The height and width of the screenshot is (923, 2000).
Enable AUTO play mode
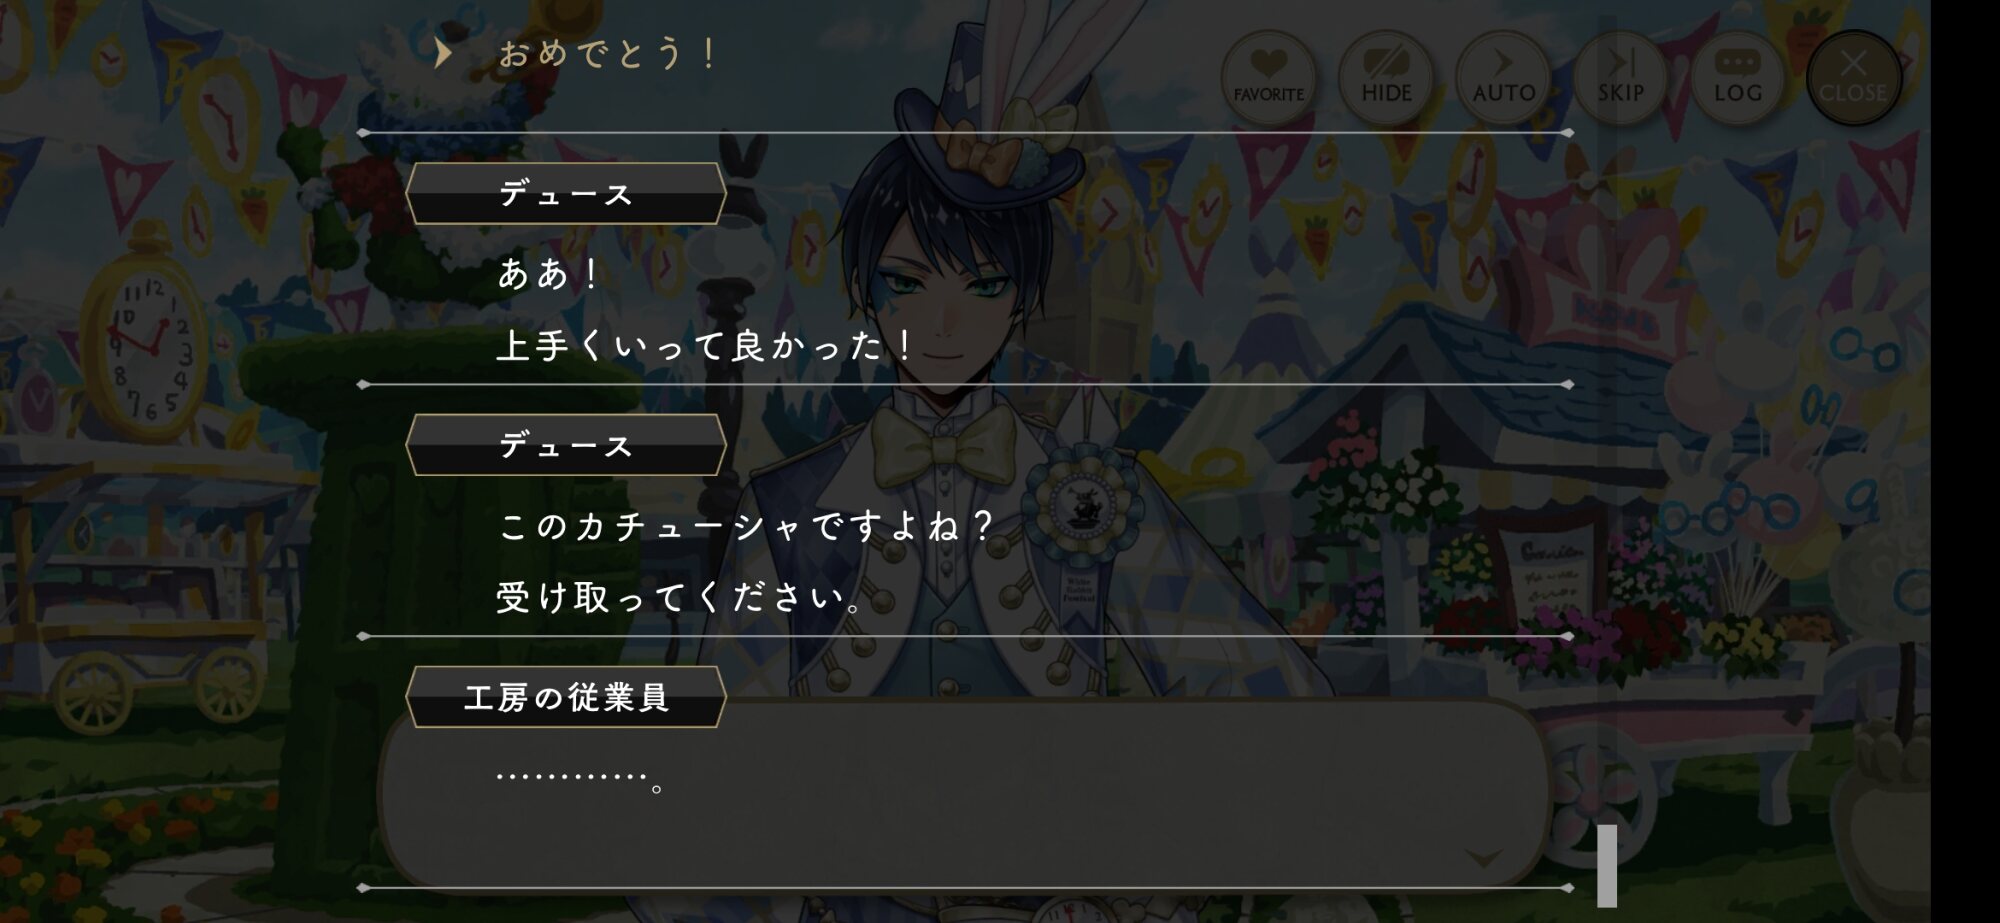click(1503, 77)
